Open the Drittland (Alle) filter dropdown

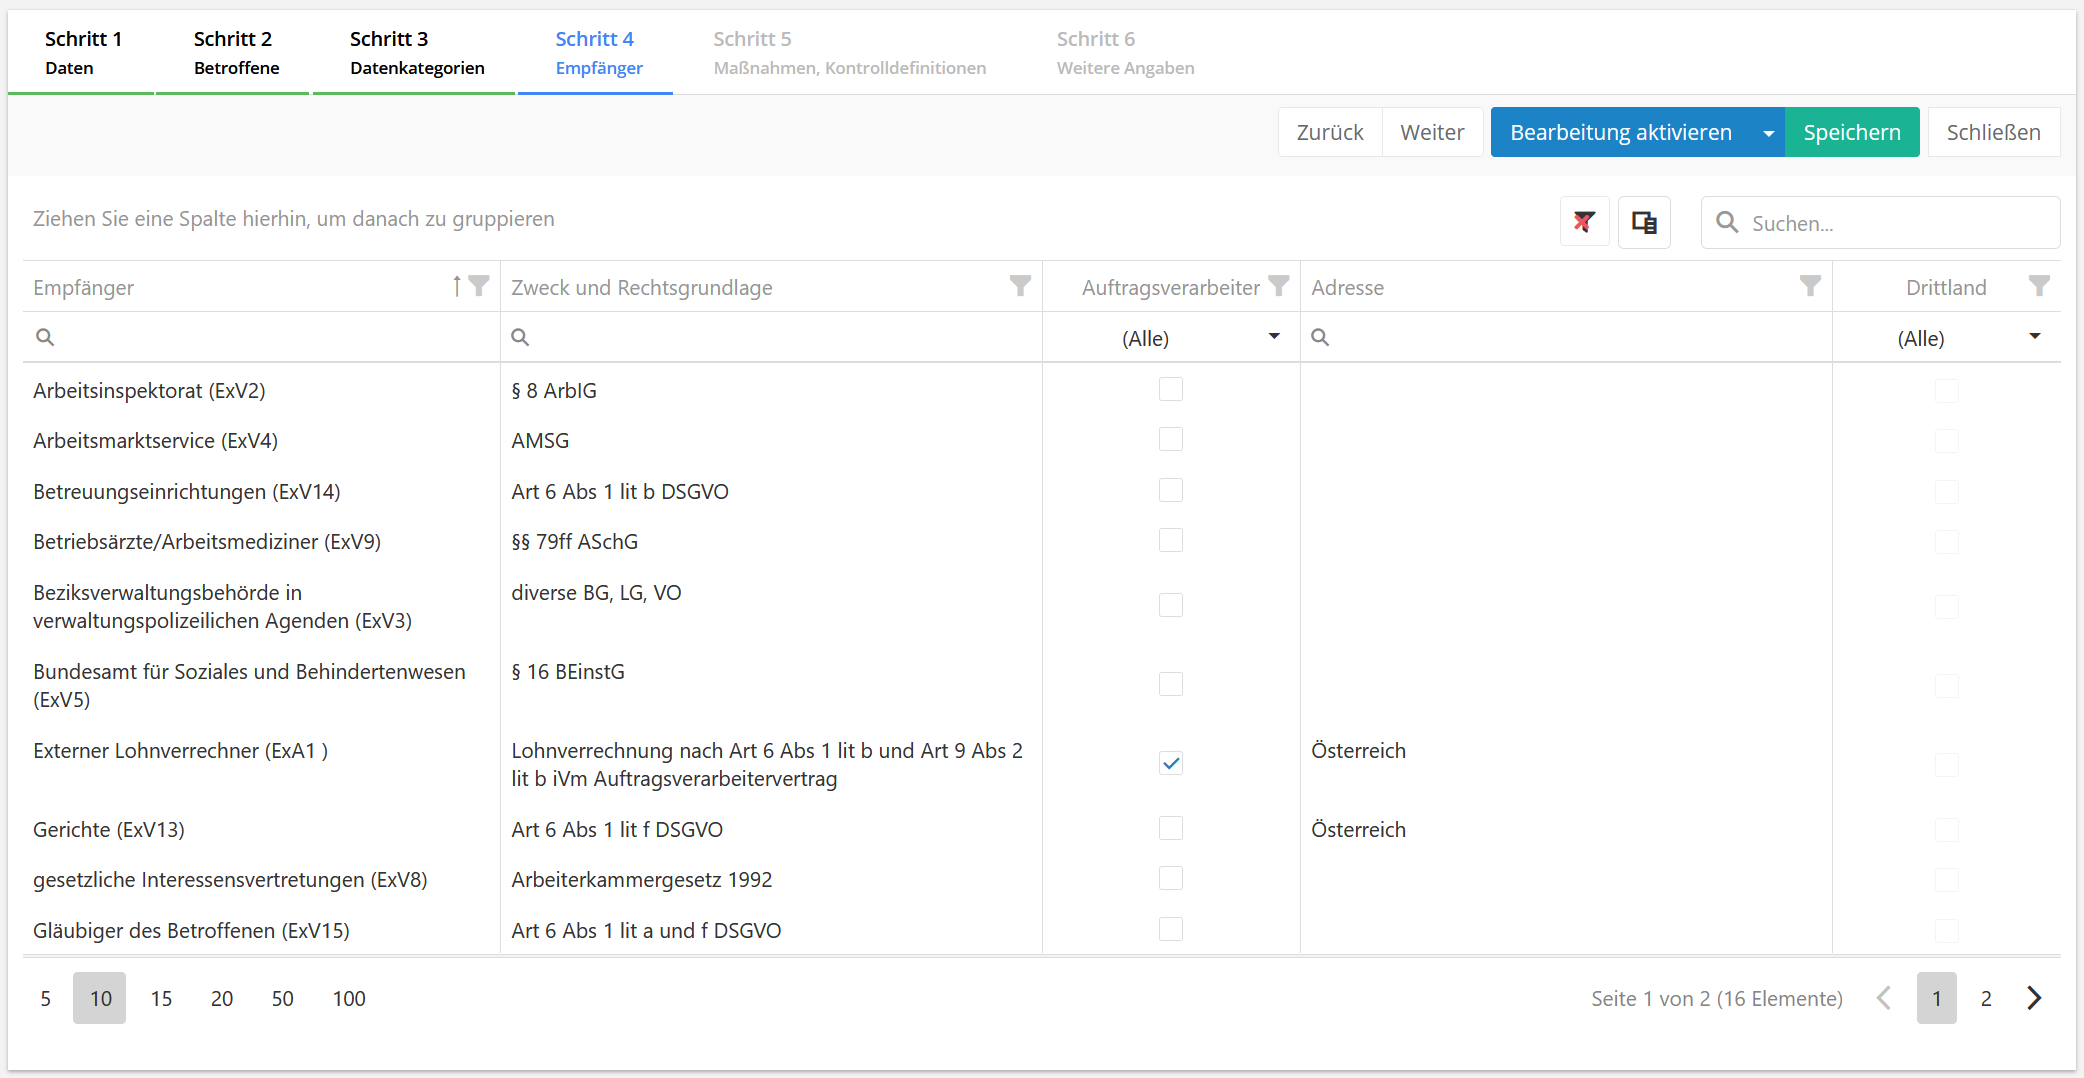2034,337
